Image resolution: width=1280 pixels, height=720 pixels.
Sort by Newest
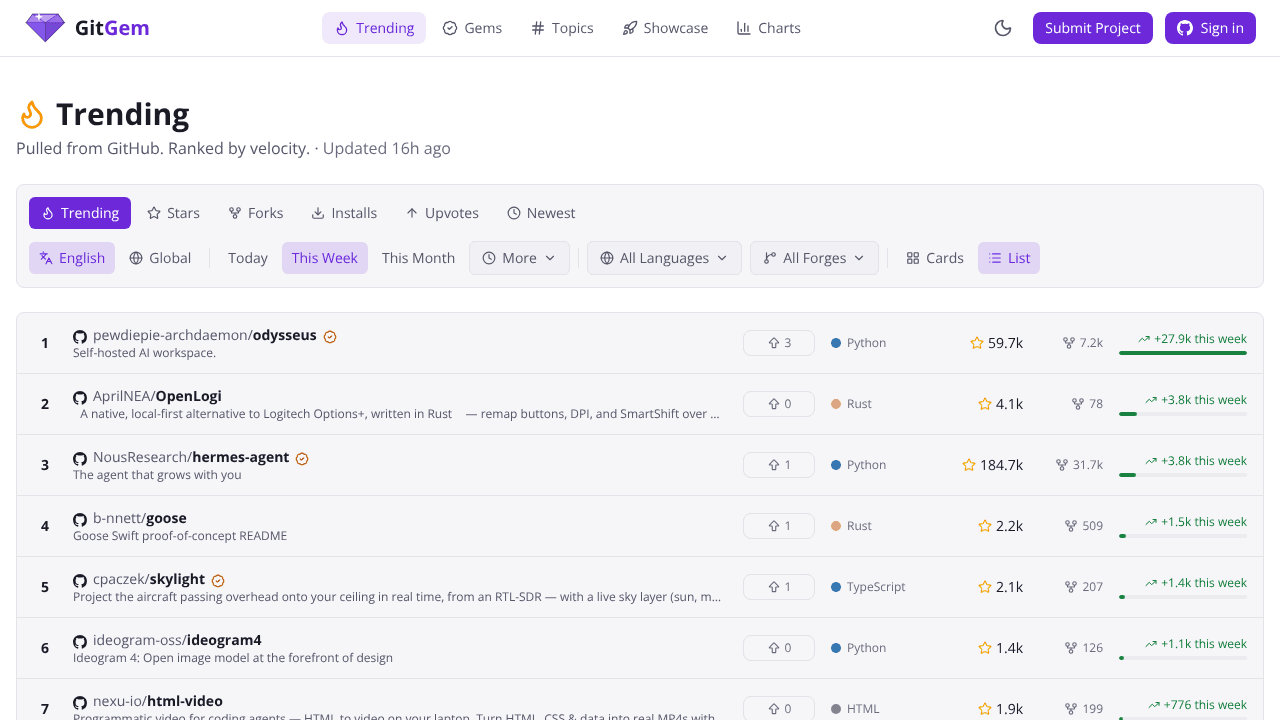pos(541,213)
